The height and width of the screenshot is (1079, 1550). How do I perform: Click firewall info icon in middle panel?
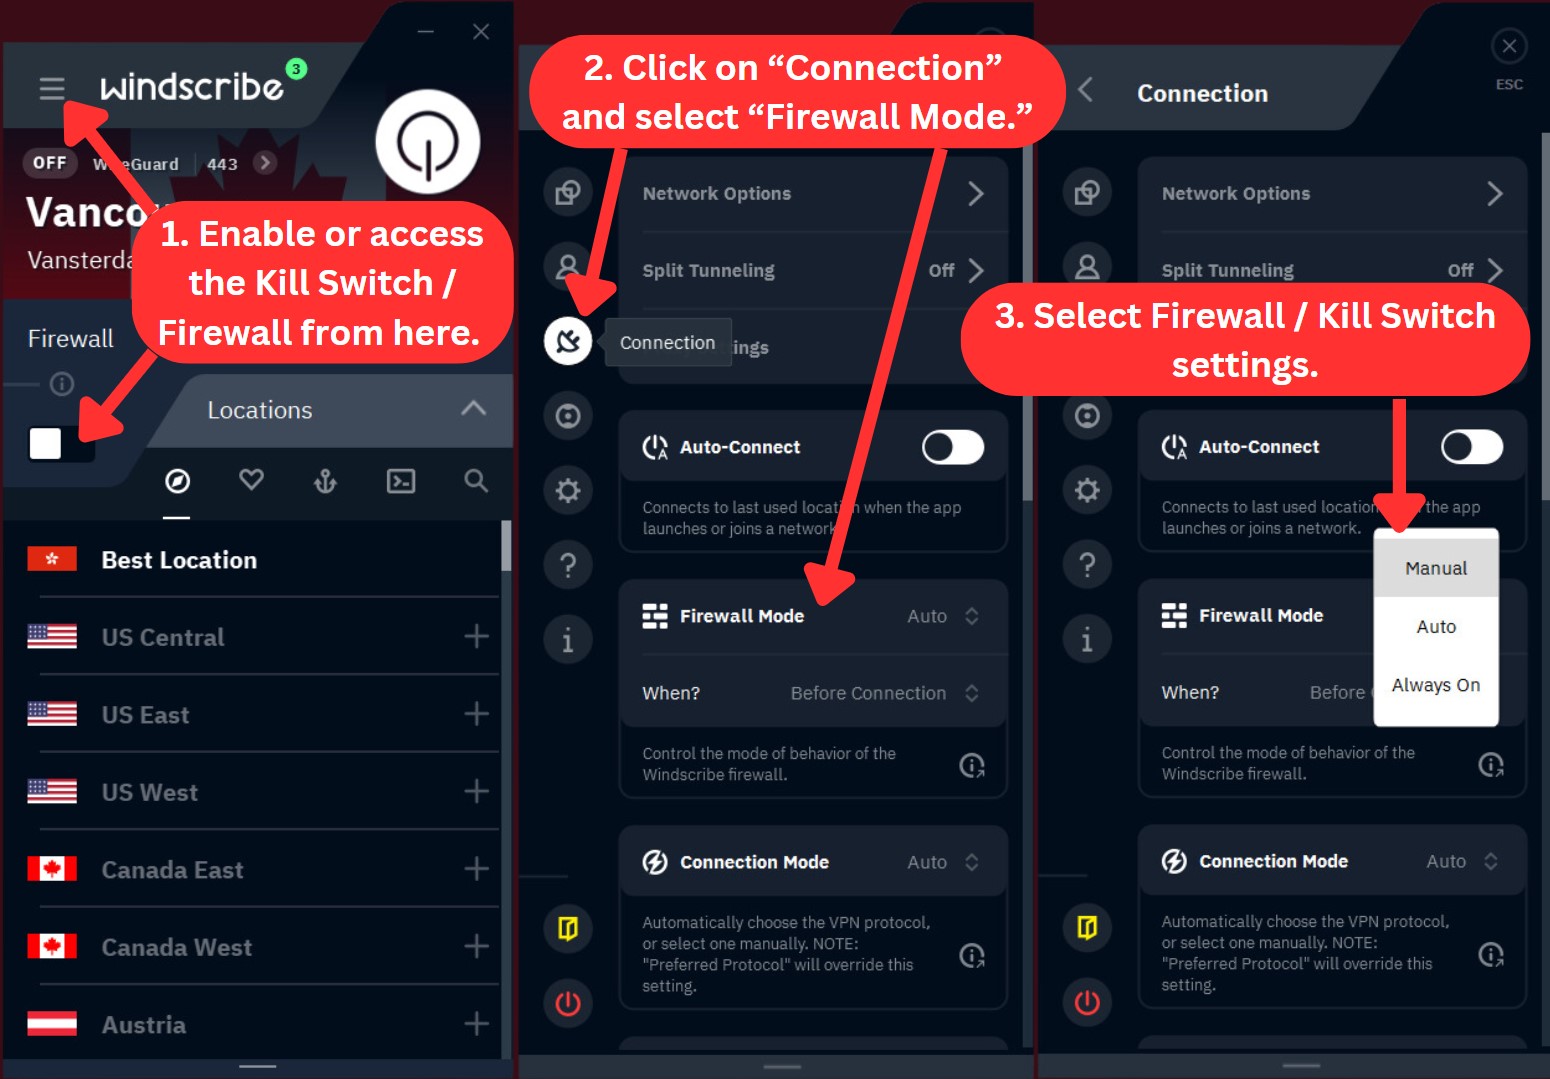coord(972,765)
